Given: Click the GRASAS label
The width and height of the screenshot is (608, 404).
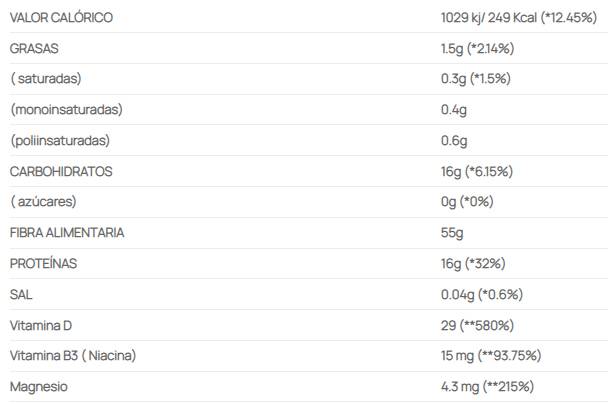Looking at the screenshot, I should click(34, 48).
